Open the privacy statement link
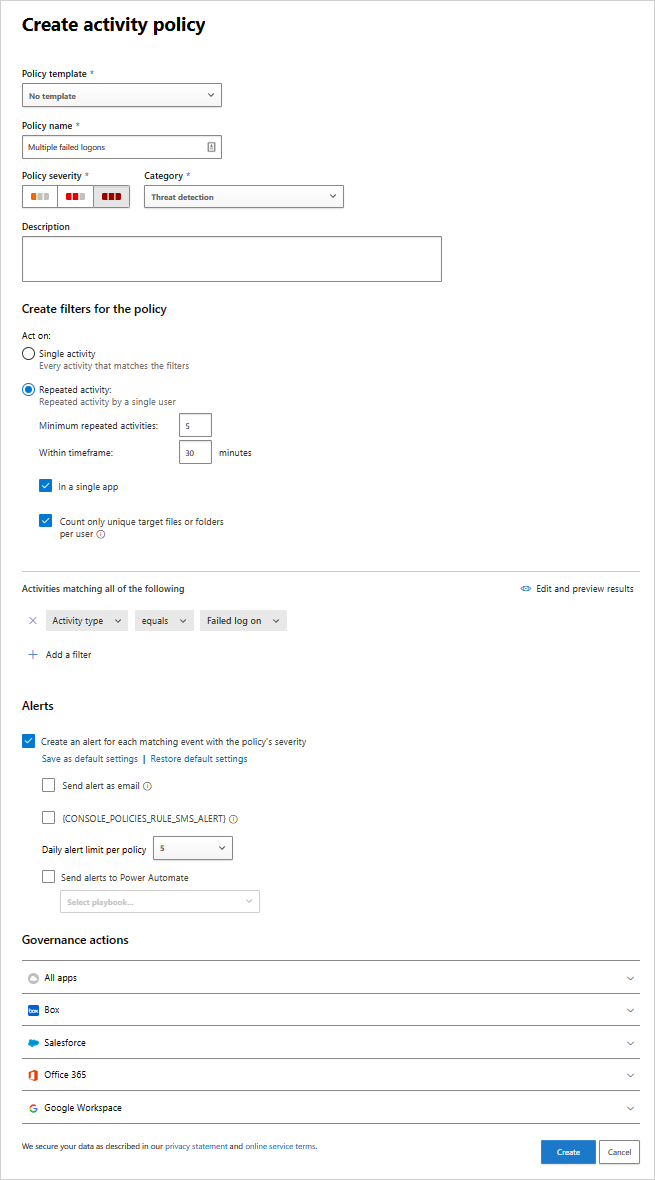 coord(196,1146)
